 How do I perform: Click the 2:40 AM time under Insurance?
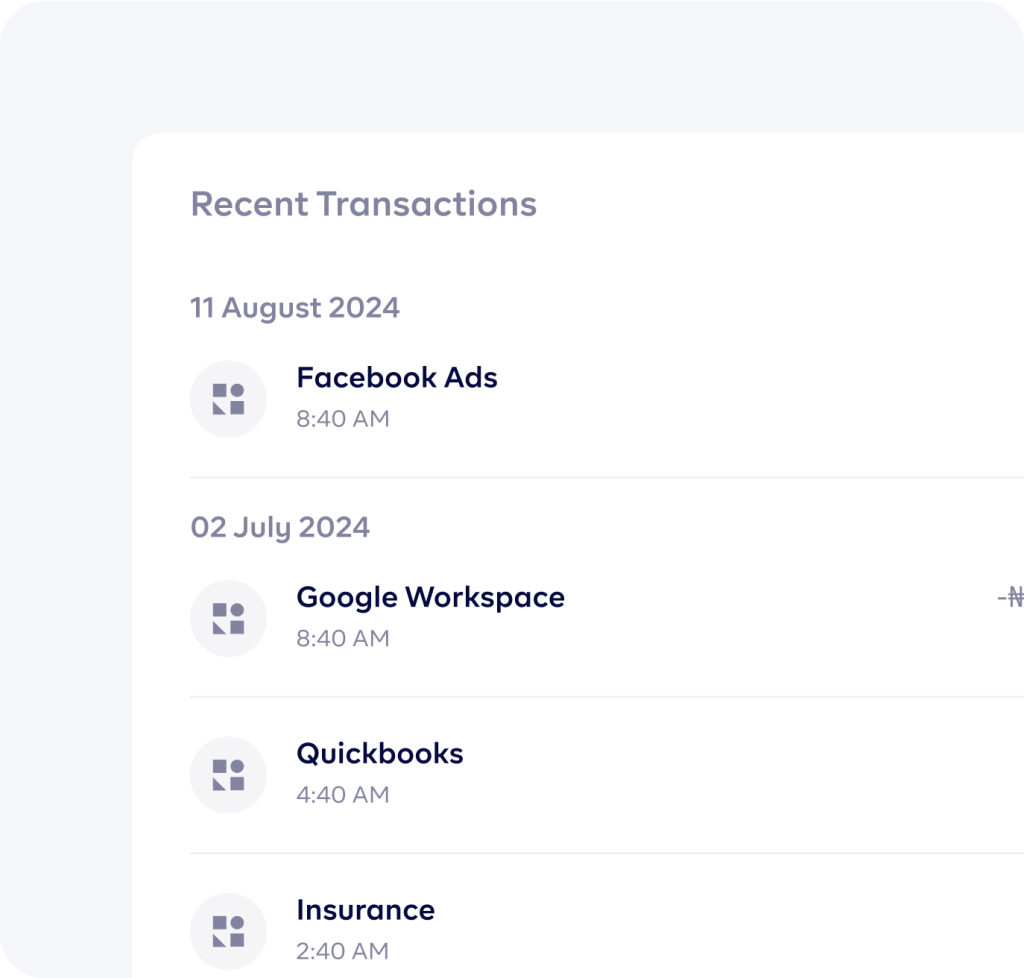pos(342,951)
